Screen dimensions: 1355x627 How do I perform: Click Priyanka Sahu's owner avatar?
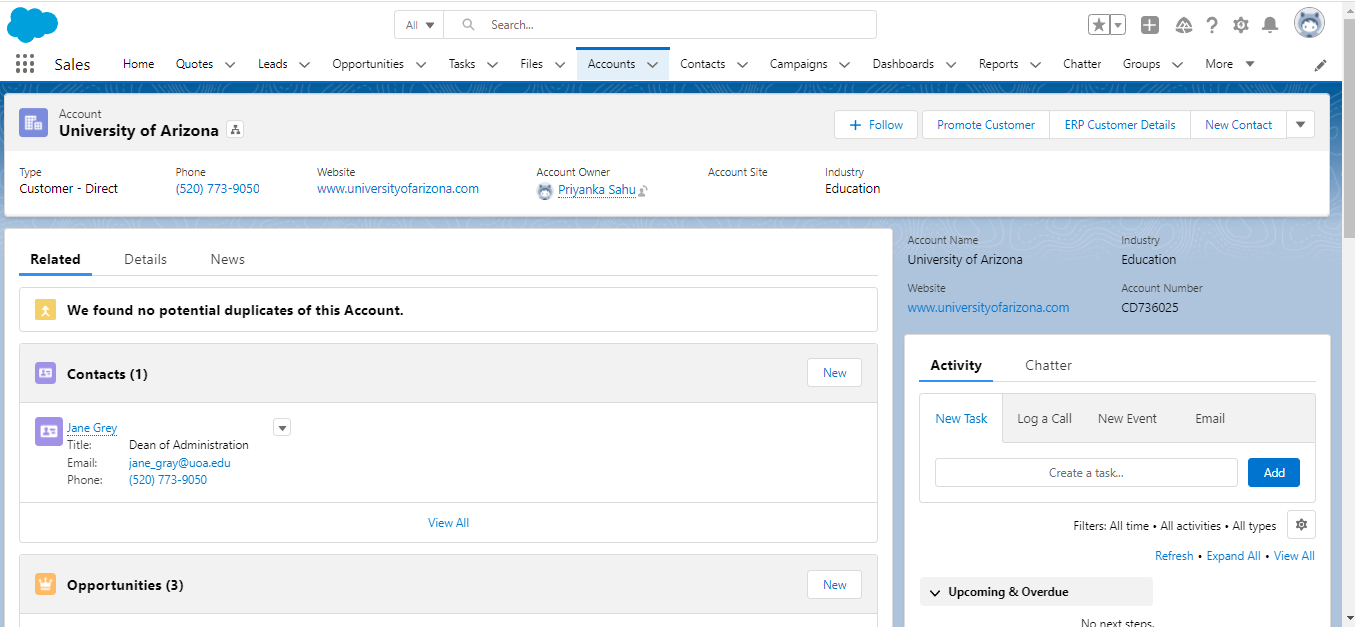click(x=545, y=191)
